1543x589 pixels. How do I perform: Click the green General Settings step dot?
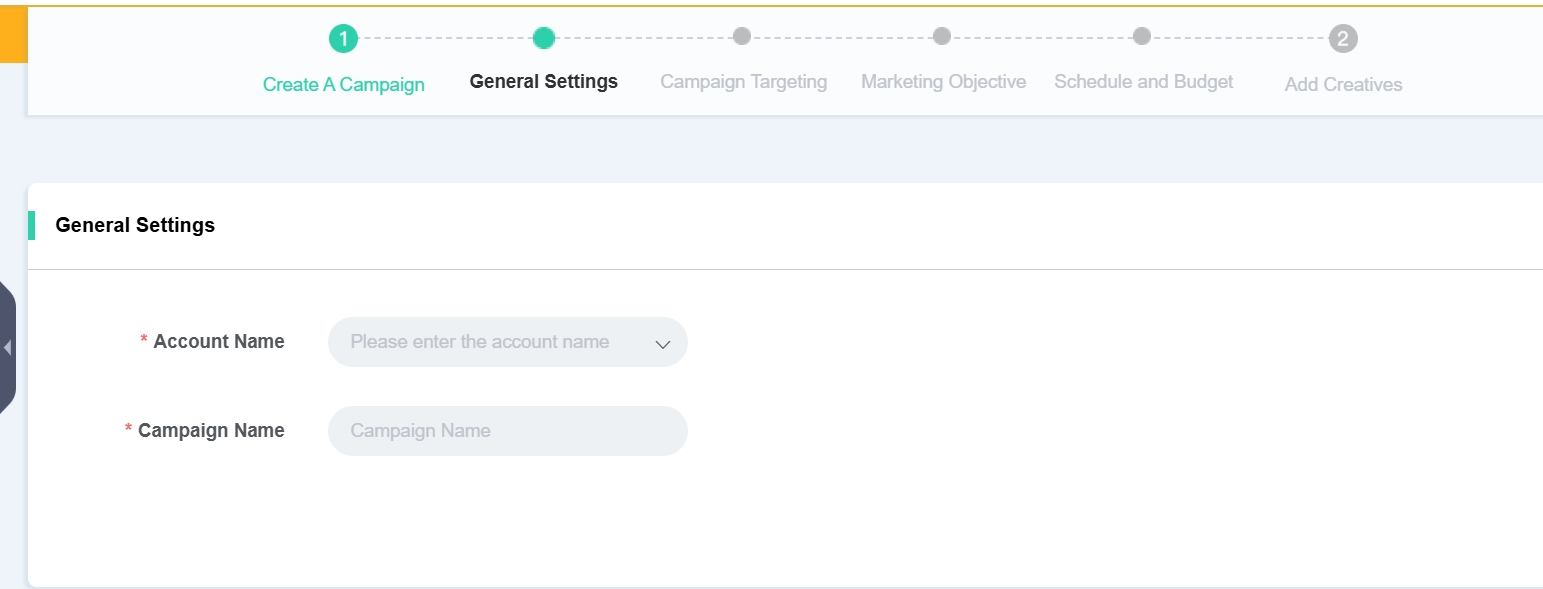point(544,38)
